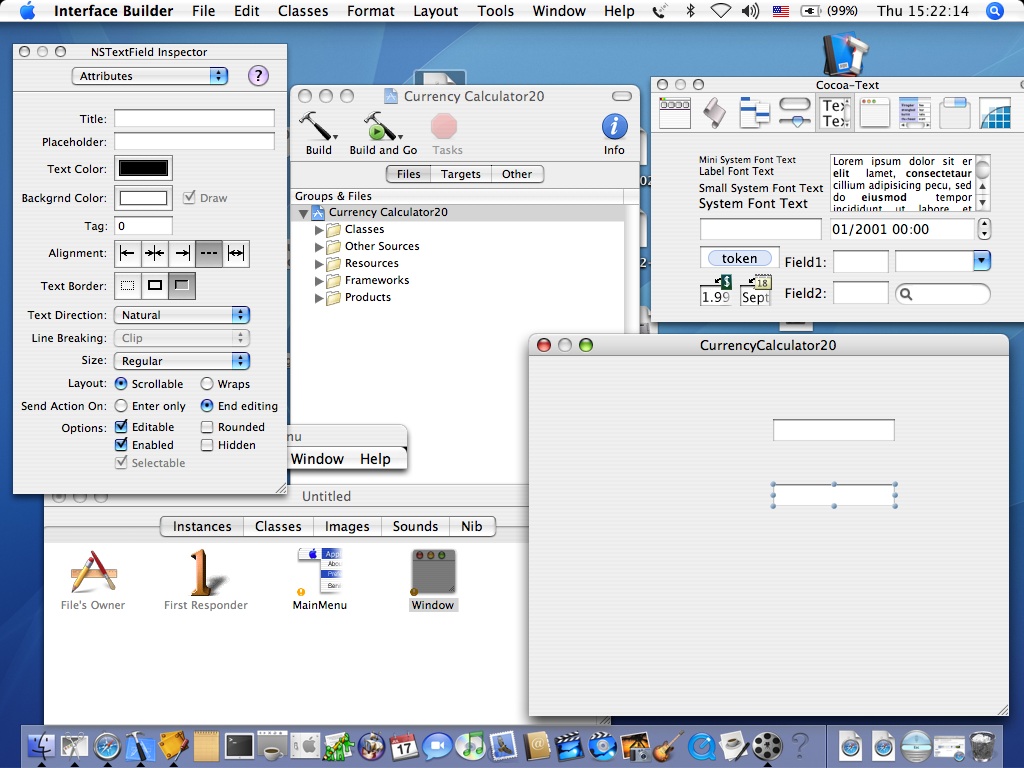Choose the bezel text border style
This screenshot has width=1024, height=768.
(x=182, y=285)
